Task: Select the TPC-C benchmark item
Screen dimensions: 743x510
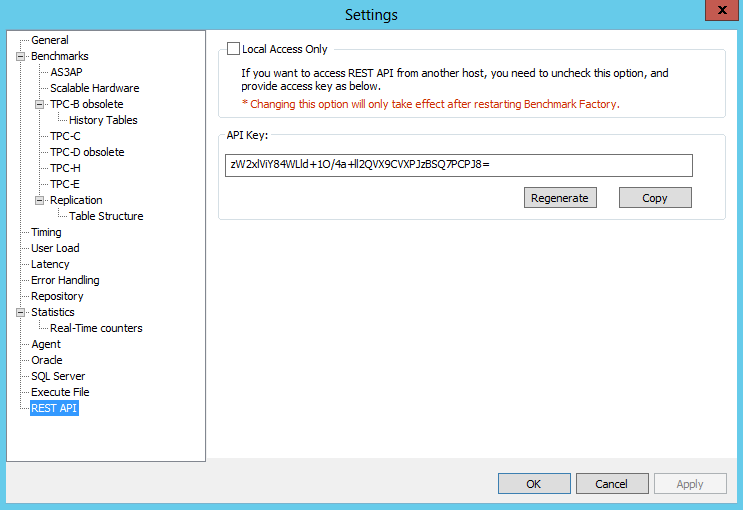Action: [x=66, y=136]
